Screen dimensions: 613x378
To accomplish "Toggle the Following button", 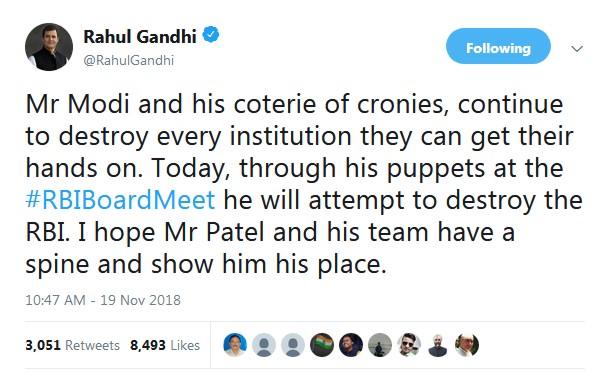I will click(x=498, y=46).
